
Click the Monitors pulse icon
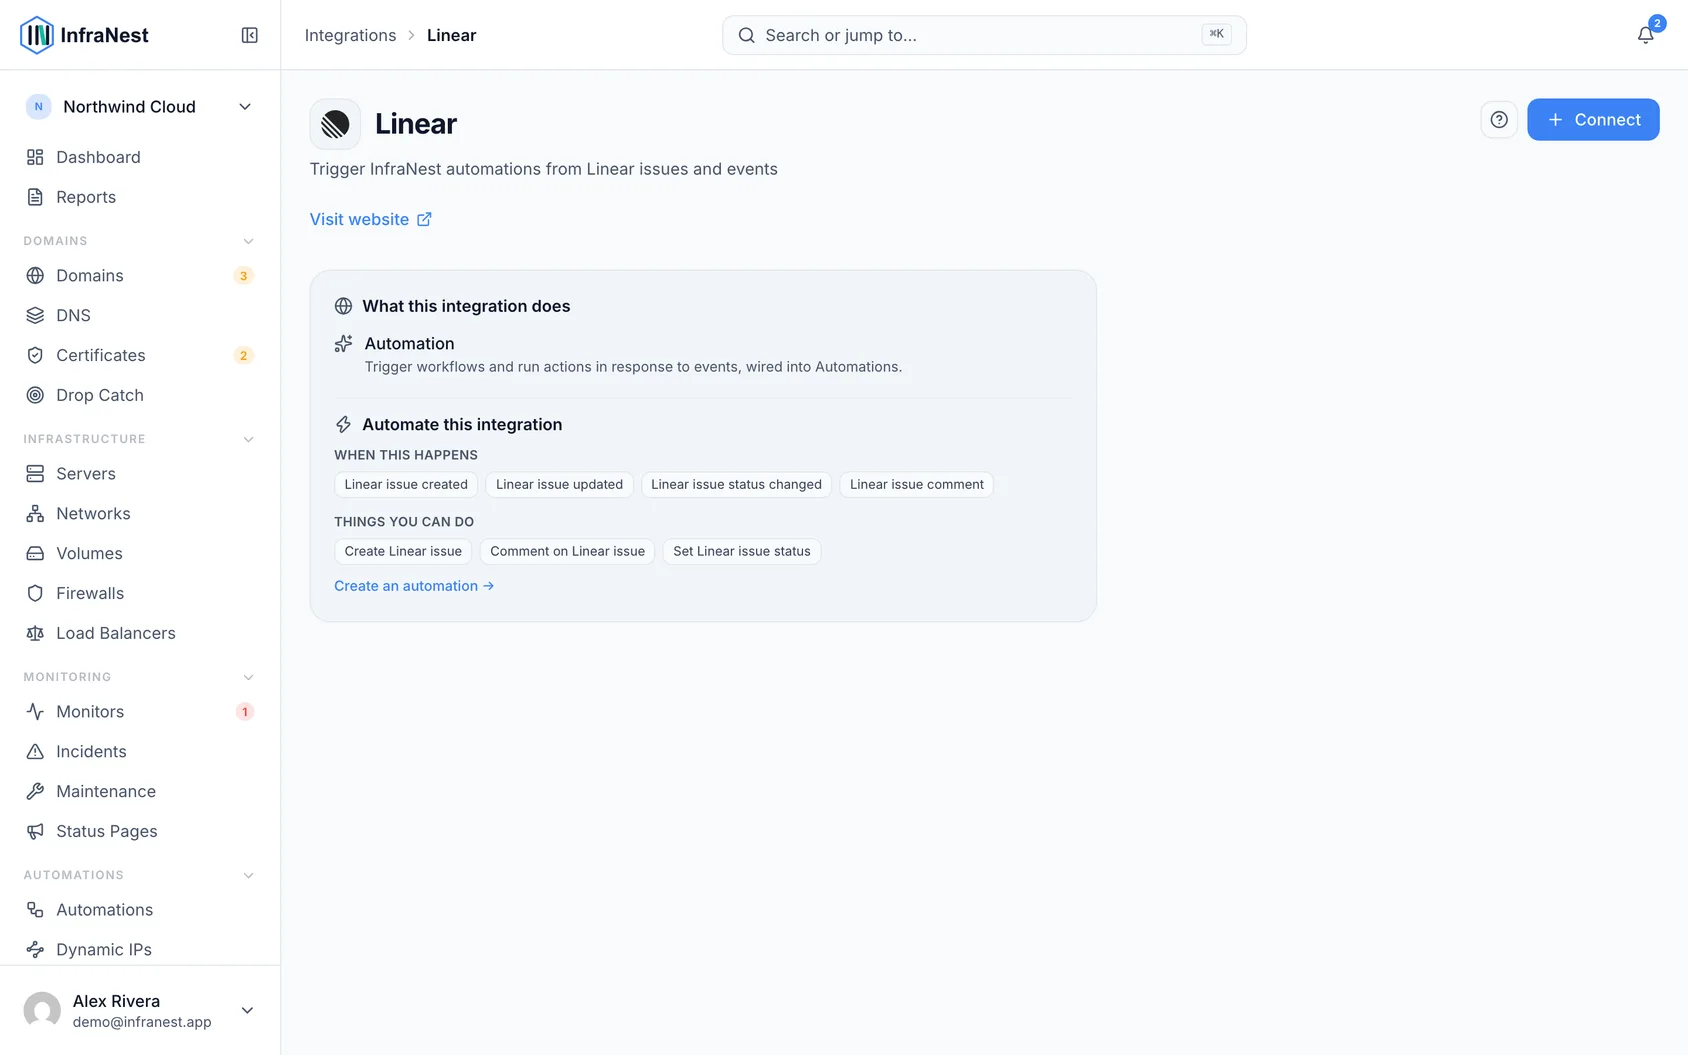point(35,711)
